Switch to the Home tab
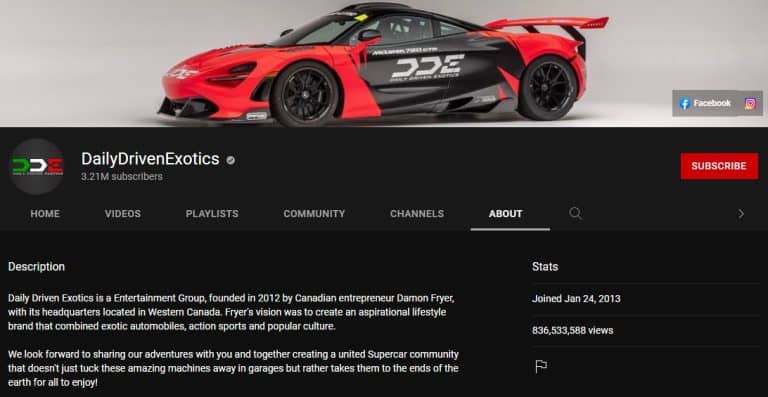 tap(45, 213)
